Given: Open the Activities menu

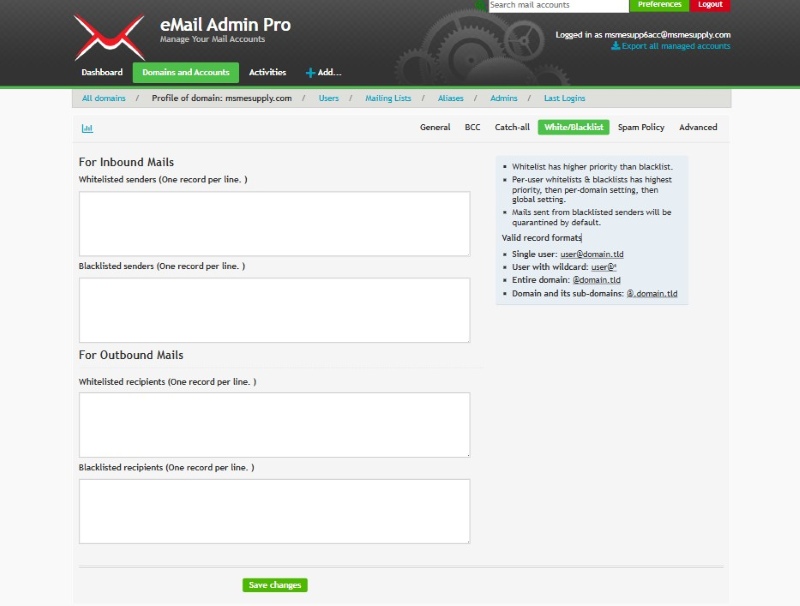Looking at the screenshot, I should 267,72.
